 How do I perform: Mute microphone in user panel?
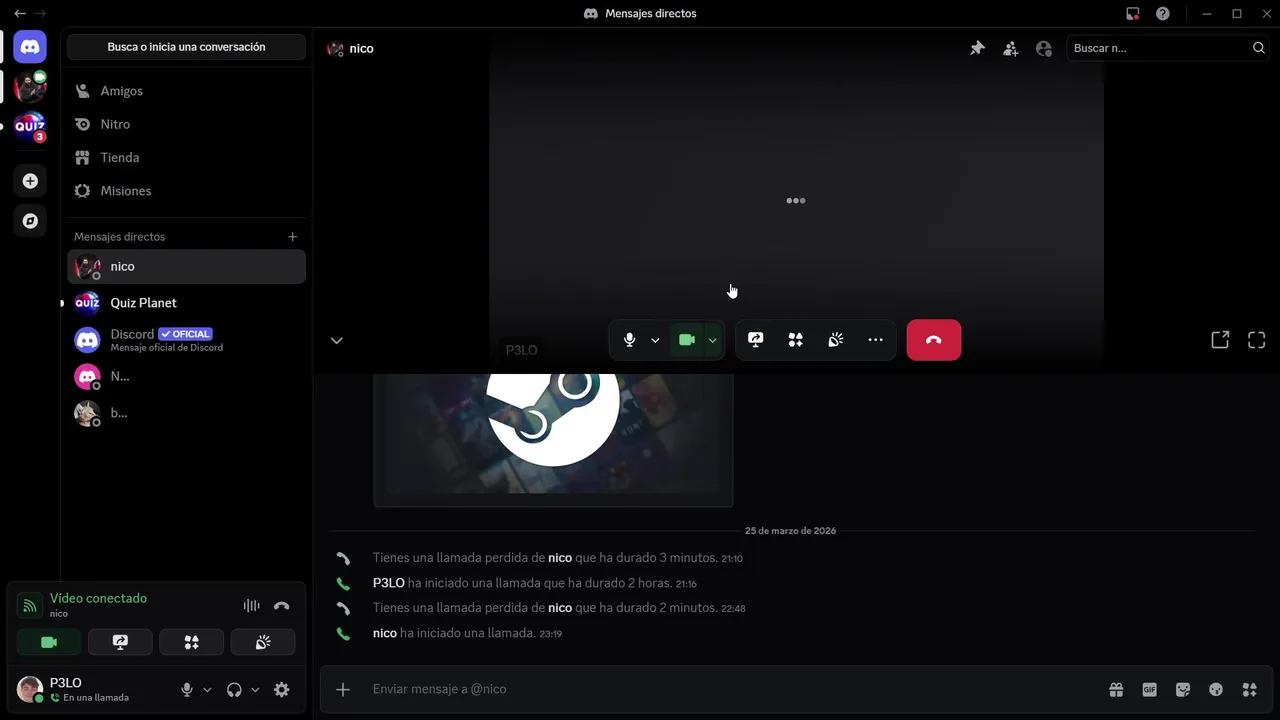click(186, 690)
